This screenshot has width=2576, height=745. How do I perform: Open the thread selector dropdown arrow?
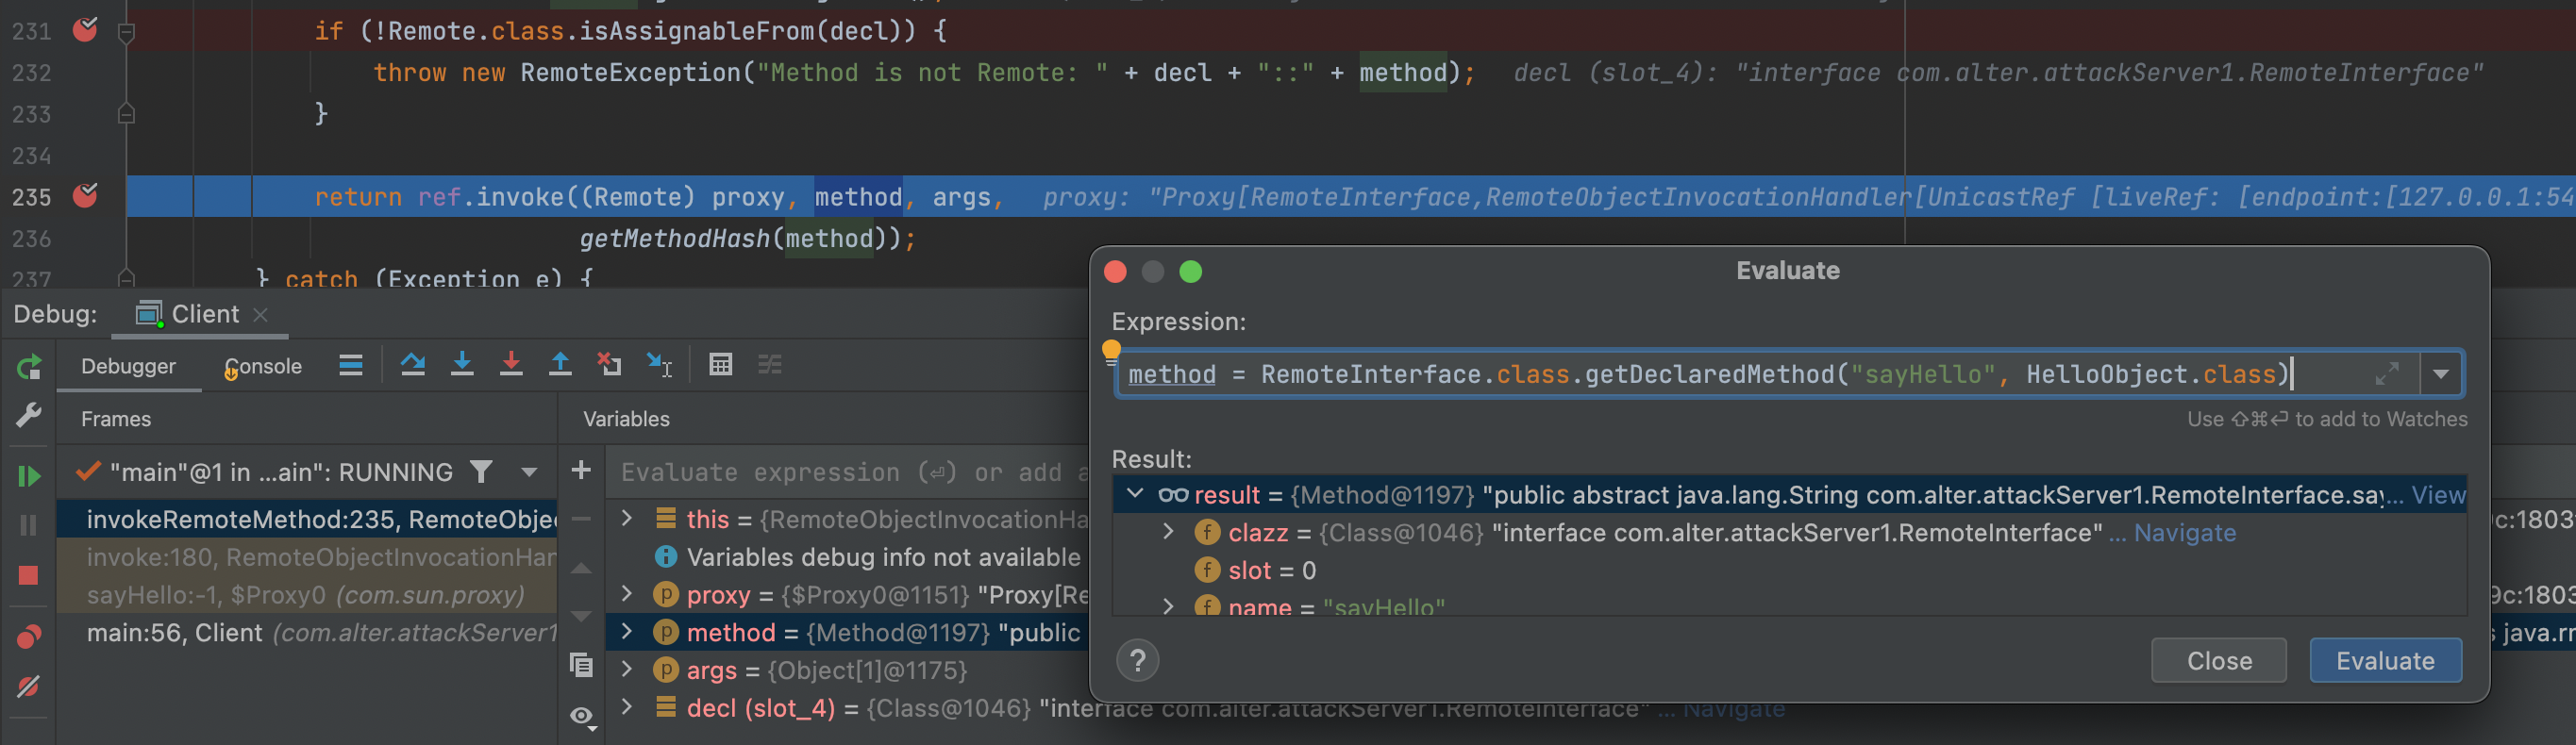coord(529,472)
